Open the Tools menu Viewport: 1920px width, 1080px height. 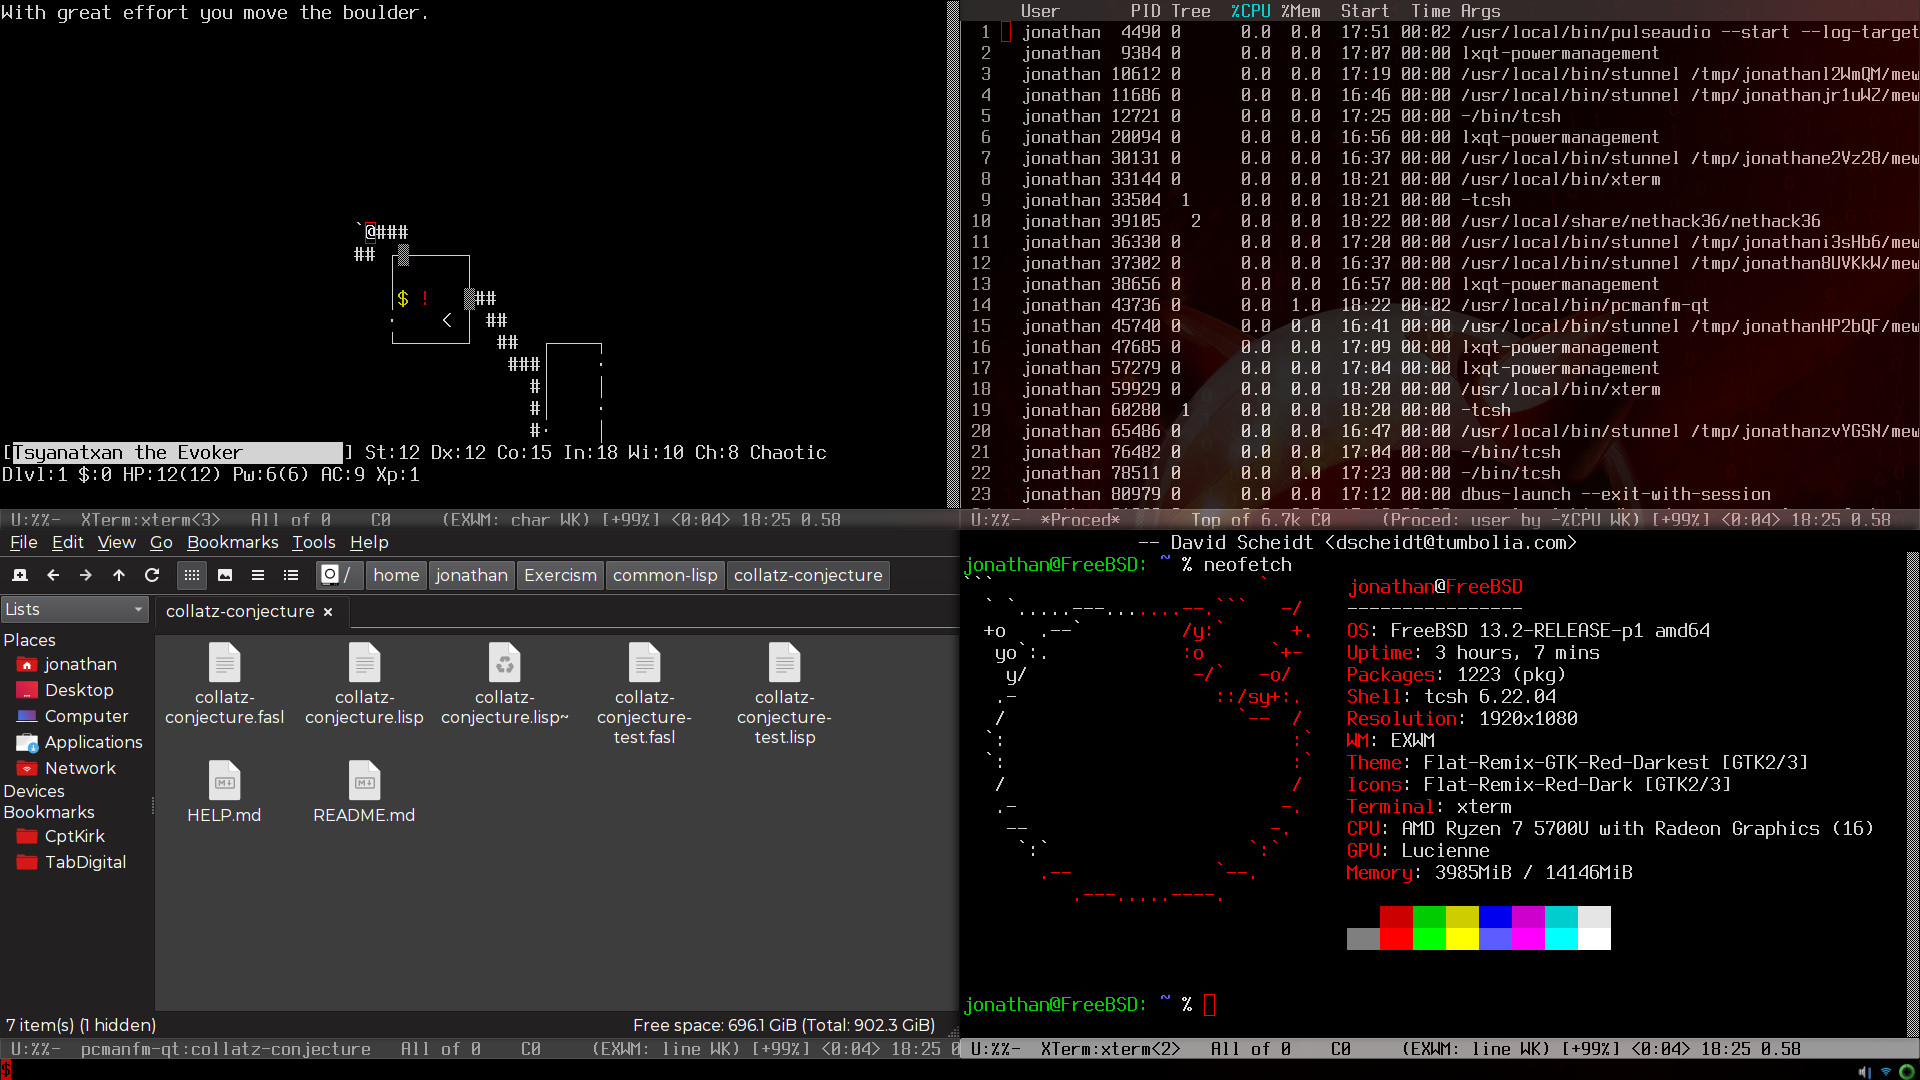point(314,542)
